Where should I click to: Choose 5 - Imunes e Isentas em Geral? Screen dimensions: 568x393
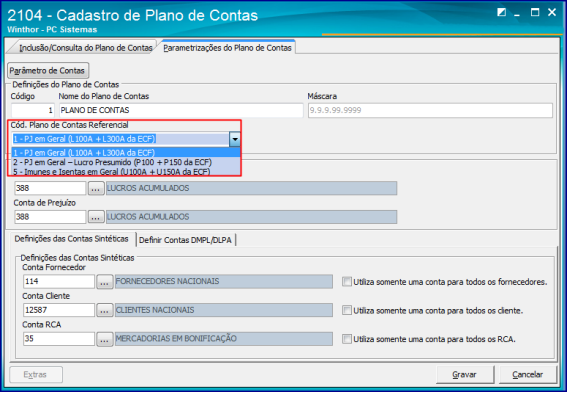126,171
